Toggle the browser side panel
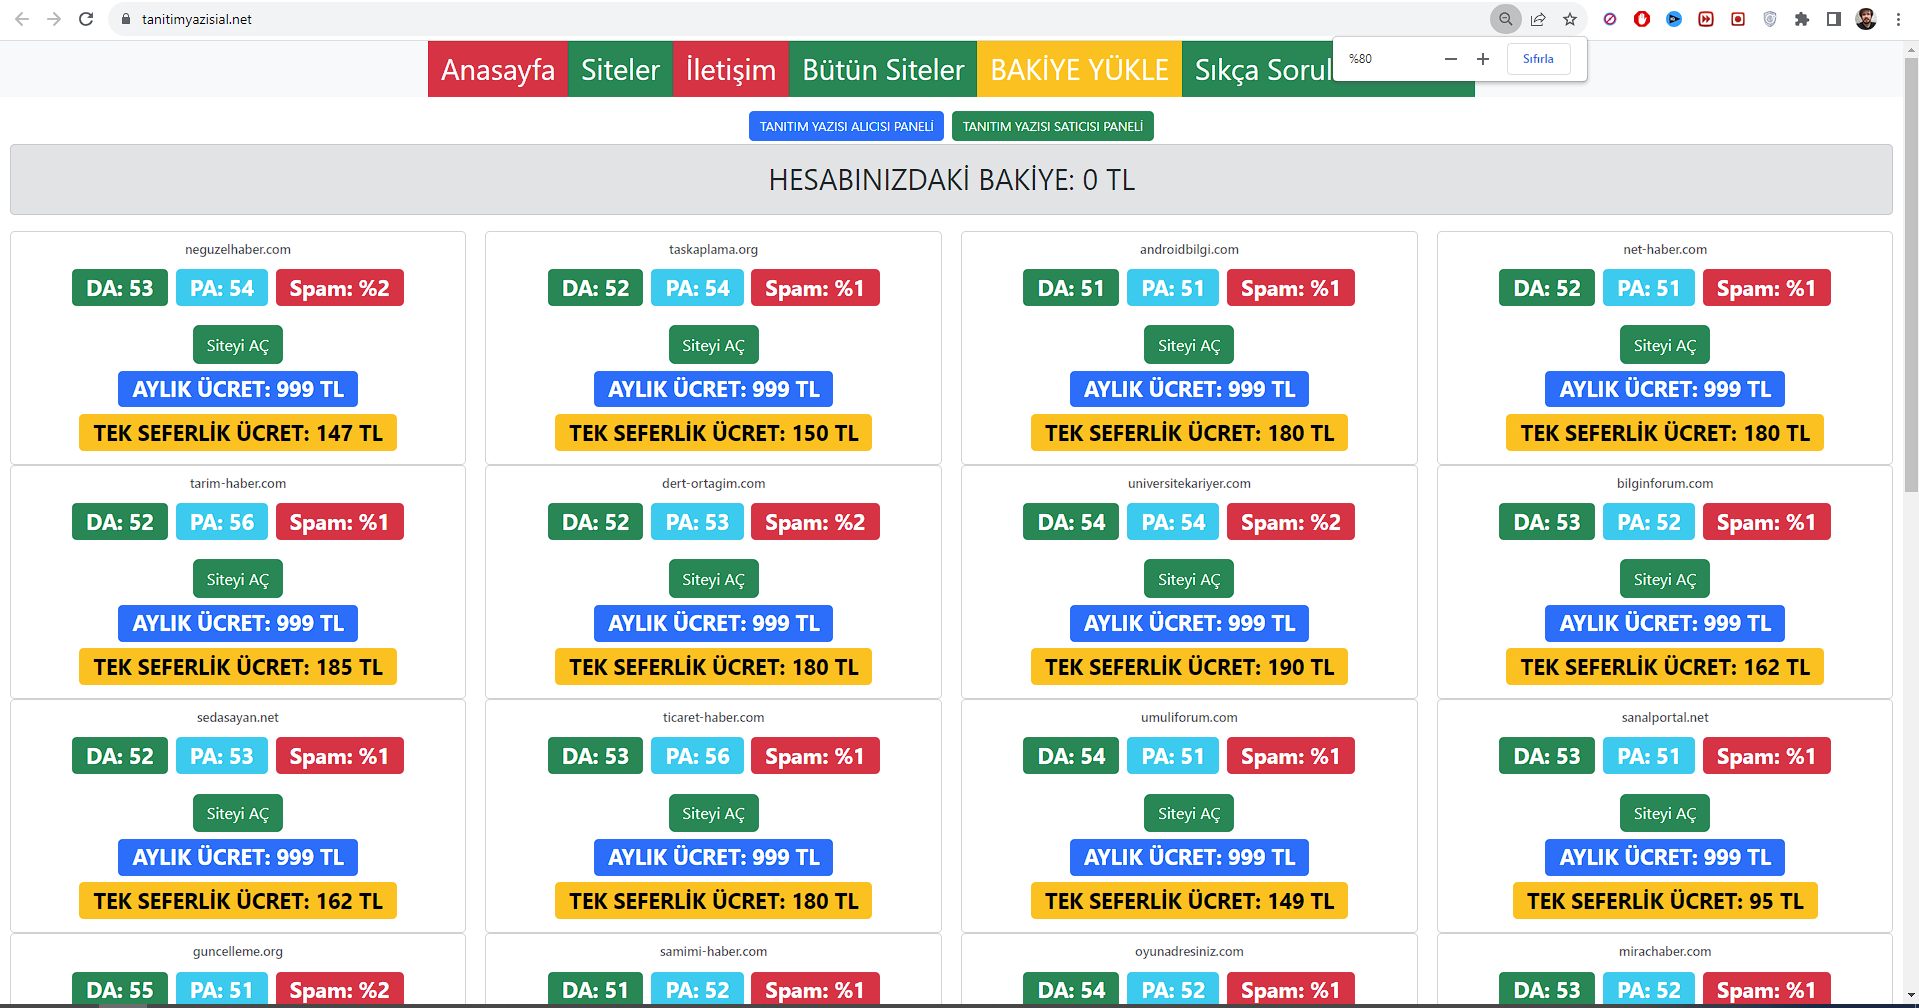Image resolution: width=1919 pixels, height=1008 pixels. click(1834, 19)
